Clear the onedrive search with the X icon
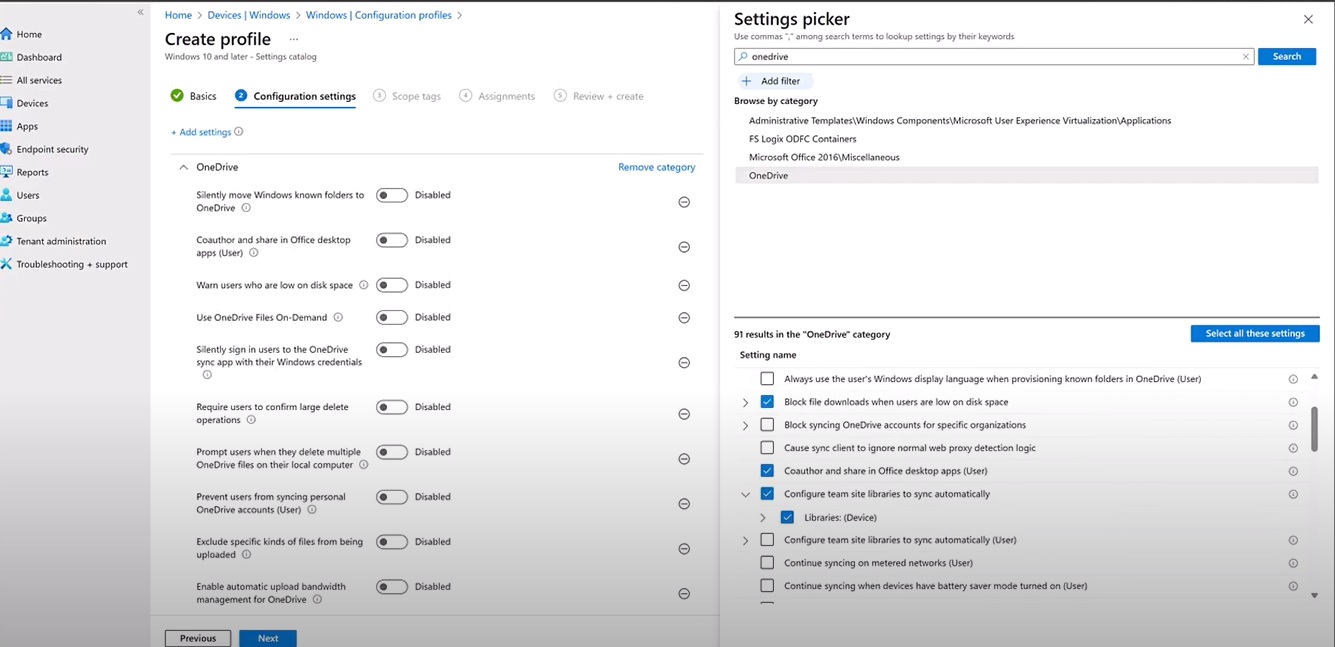The width and height of the screenshot is (1335, 647). coord(1245,57)
